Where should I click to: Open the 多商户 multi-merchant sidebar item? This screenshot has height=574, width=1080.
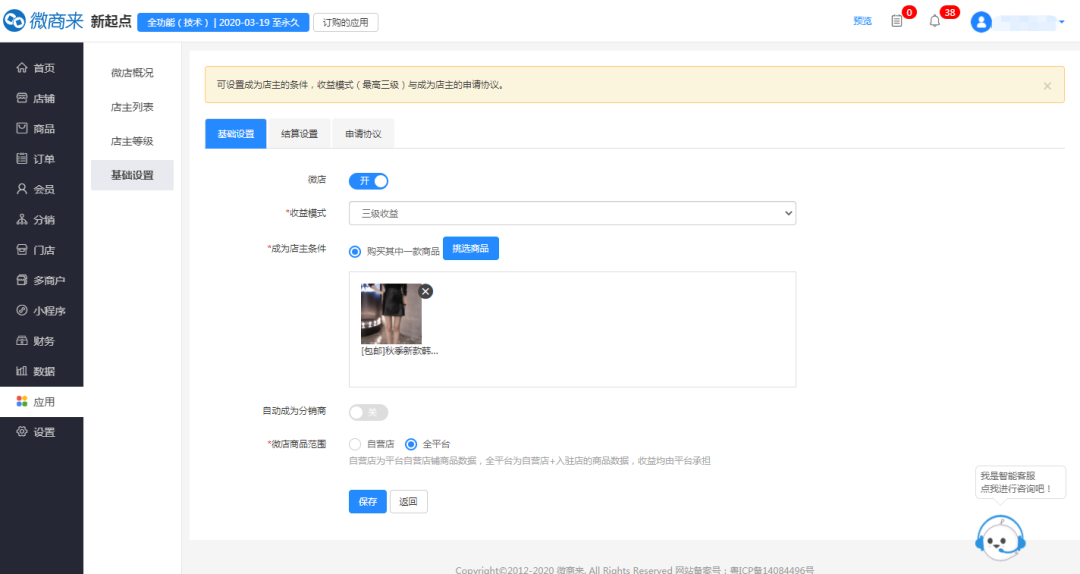tap(41, 280)
